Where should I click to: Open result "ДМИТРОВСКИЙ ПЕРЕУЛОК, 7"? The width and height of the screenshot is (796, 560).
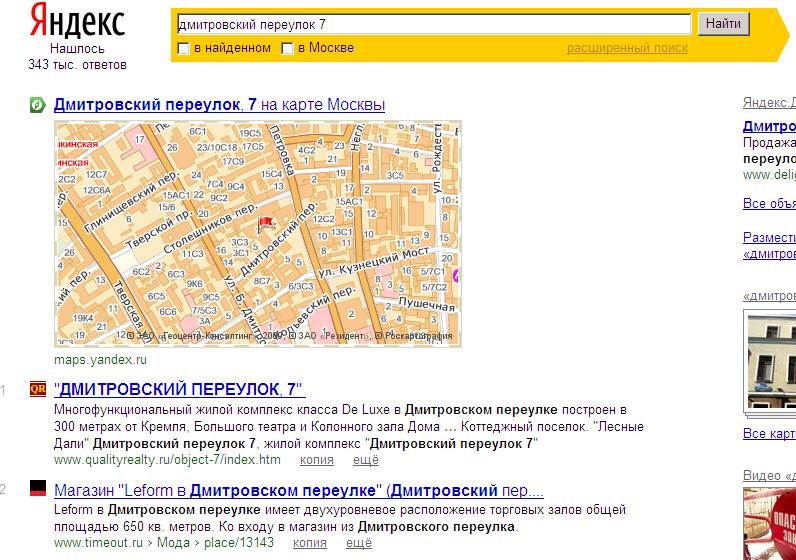[x=179, y=389]
